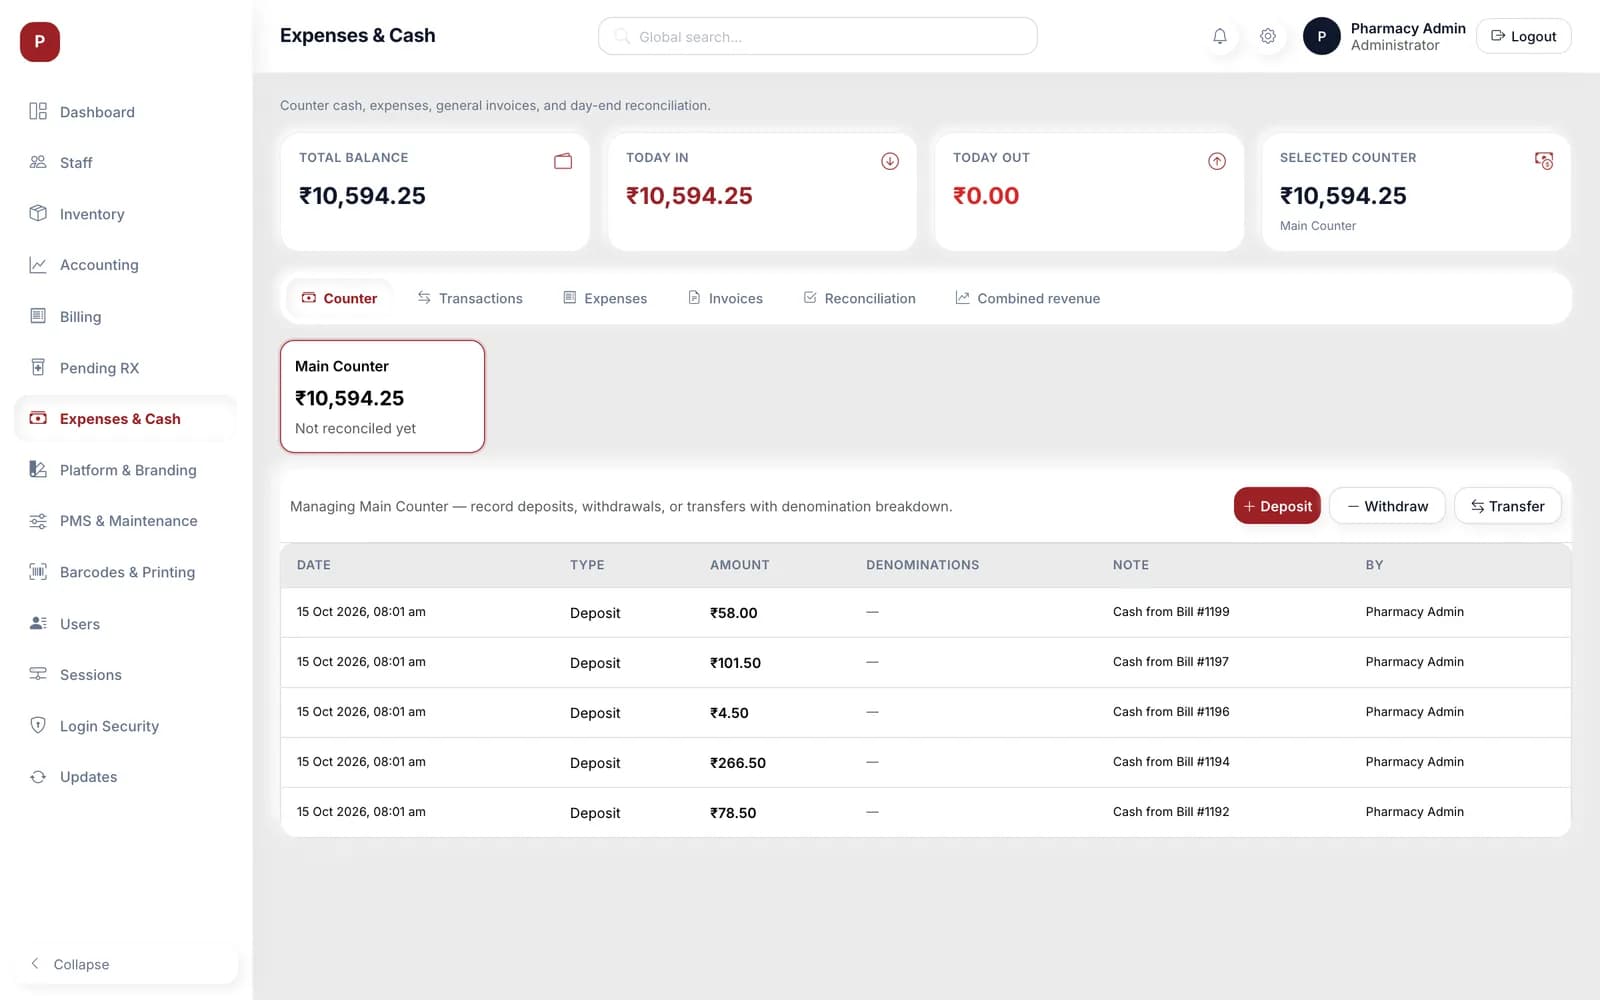This screenshot has height=1000, width=1600.
Task: Click the Inventory box icon
Action: click(38, 213)
